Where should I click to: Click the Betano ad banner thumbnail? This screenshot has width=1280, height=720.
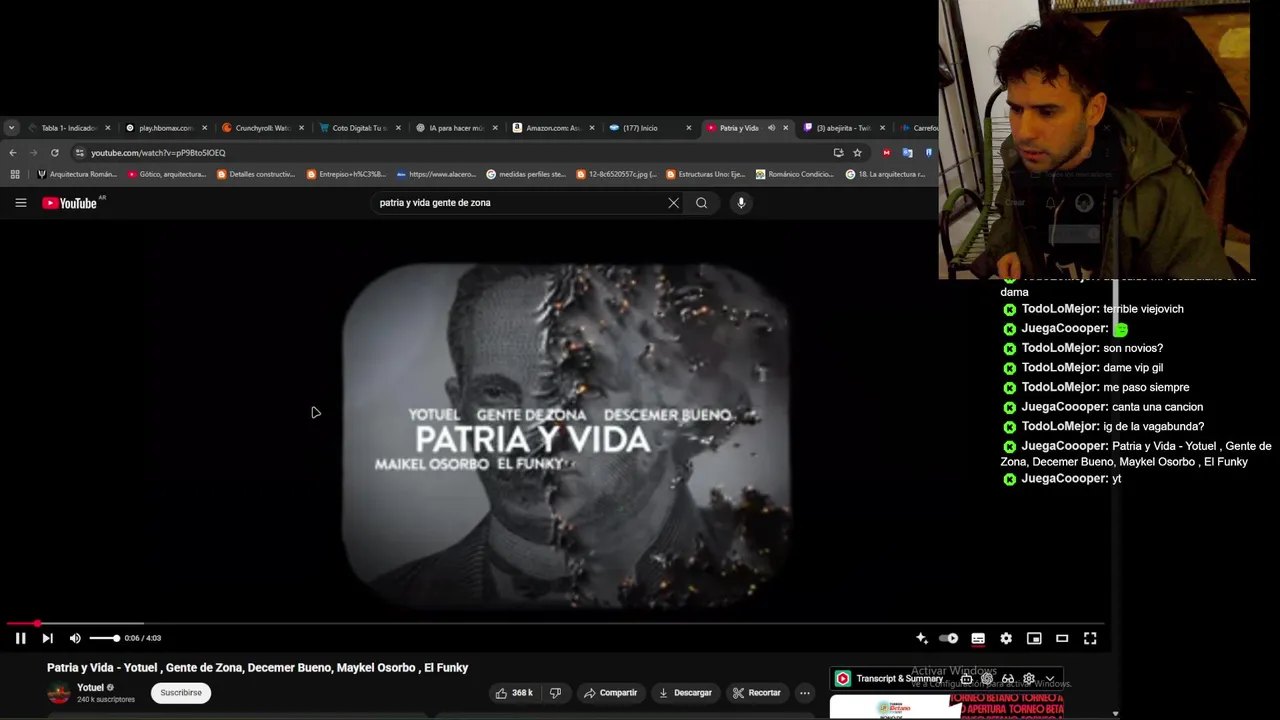pyautogui.click(x=947, y=706)
